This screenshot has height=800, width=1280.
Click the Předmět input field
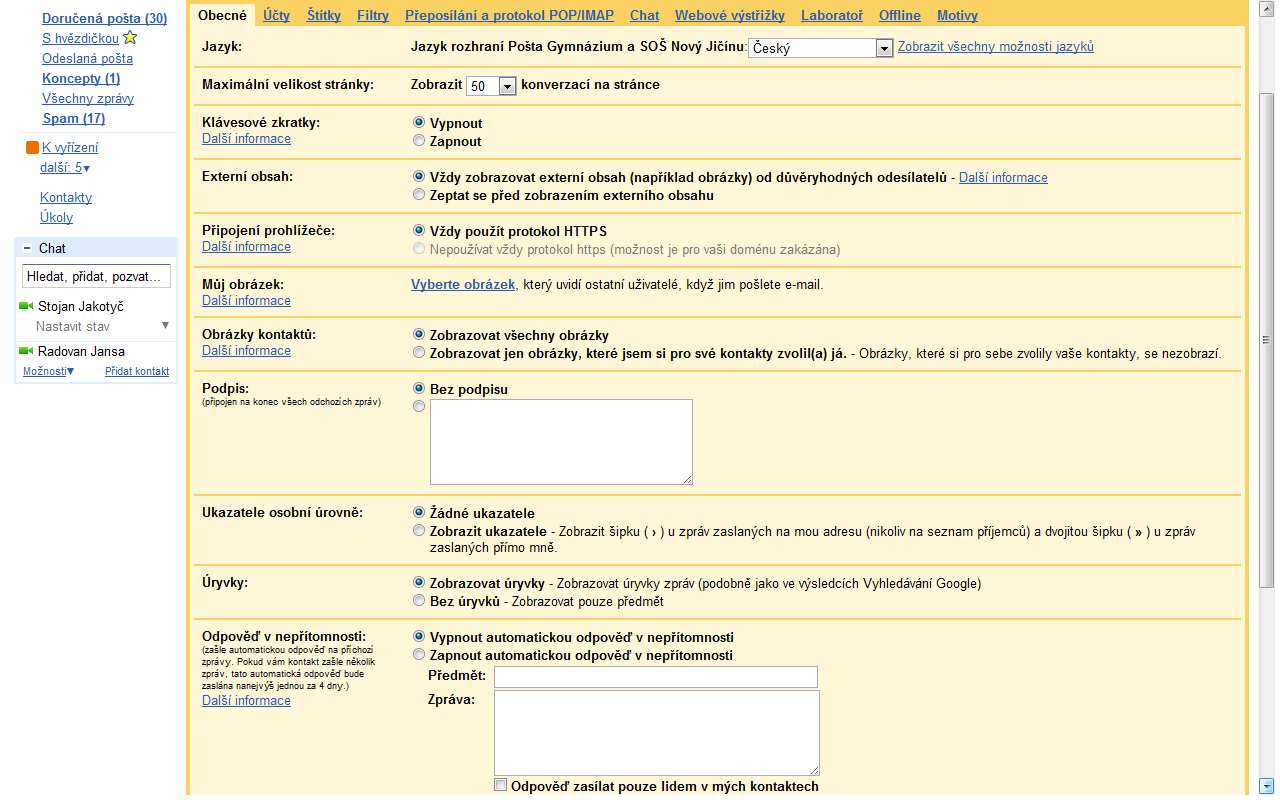click(x=656, y=677)
